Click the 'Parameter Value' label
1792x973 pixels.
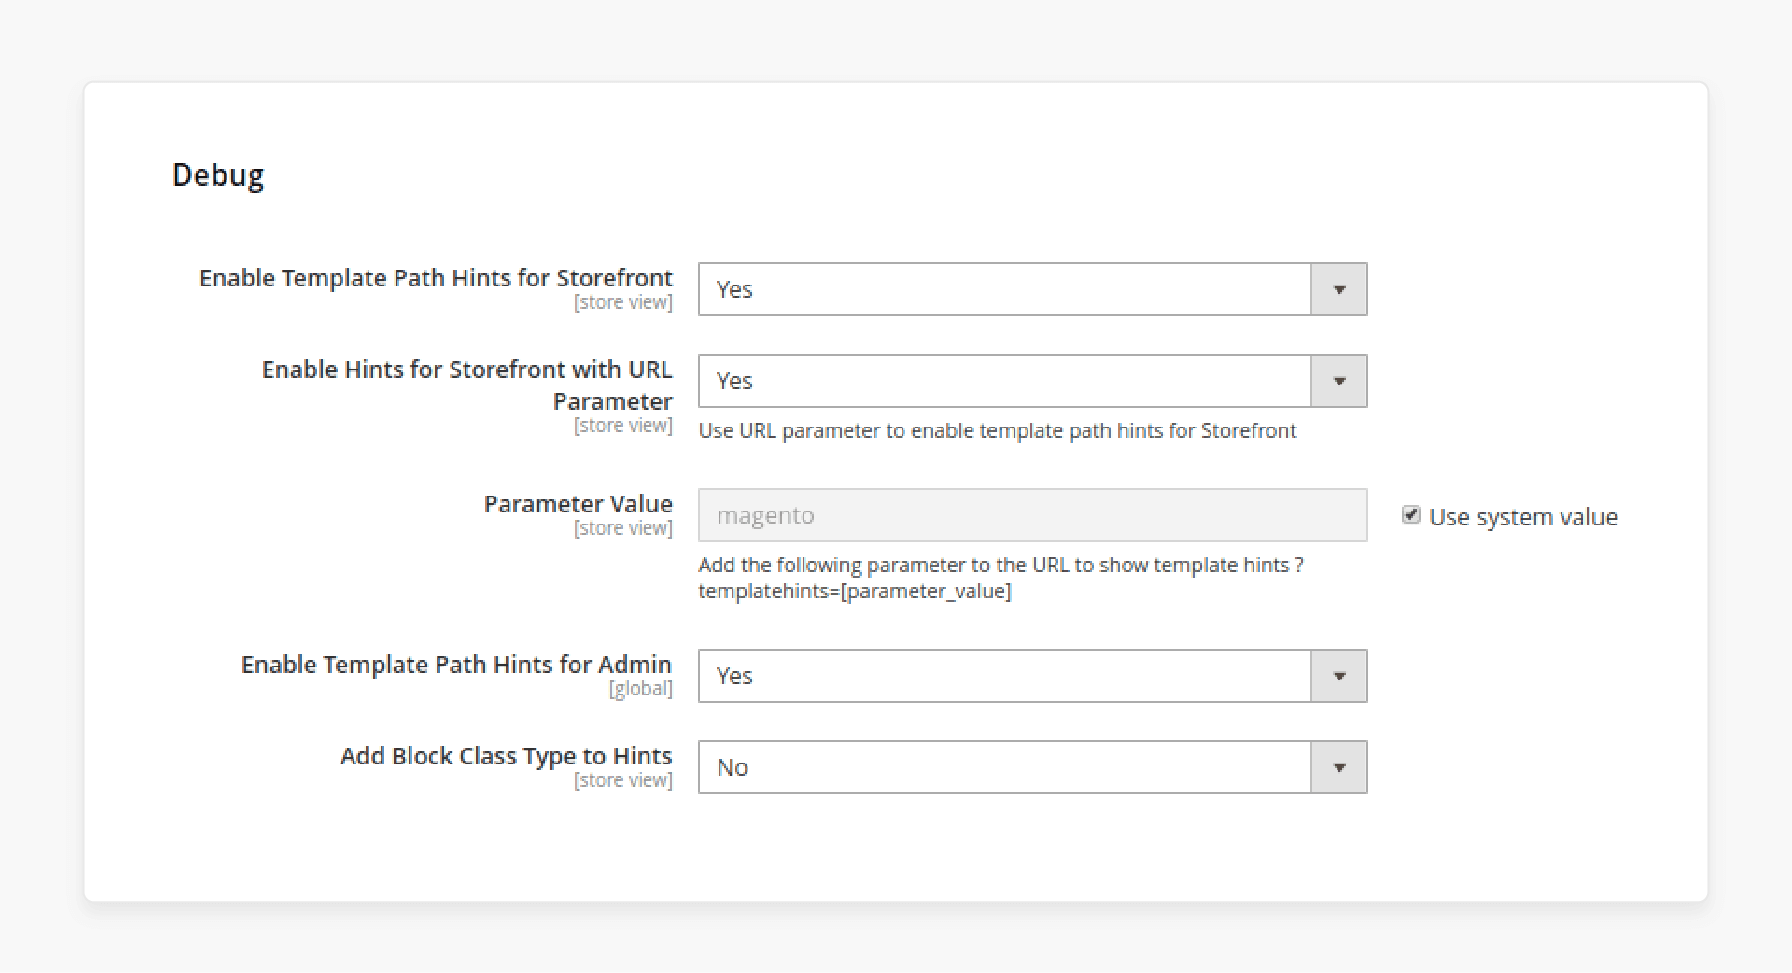point(578,503)
